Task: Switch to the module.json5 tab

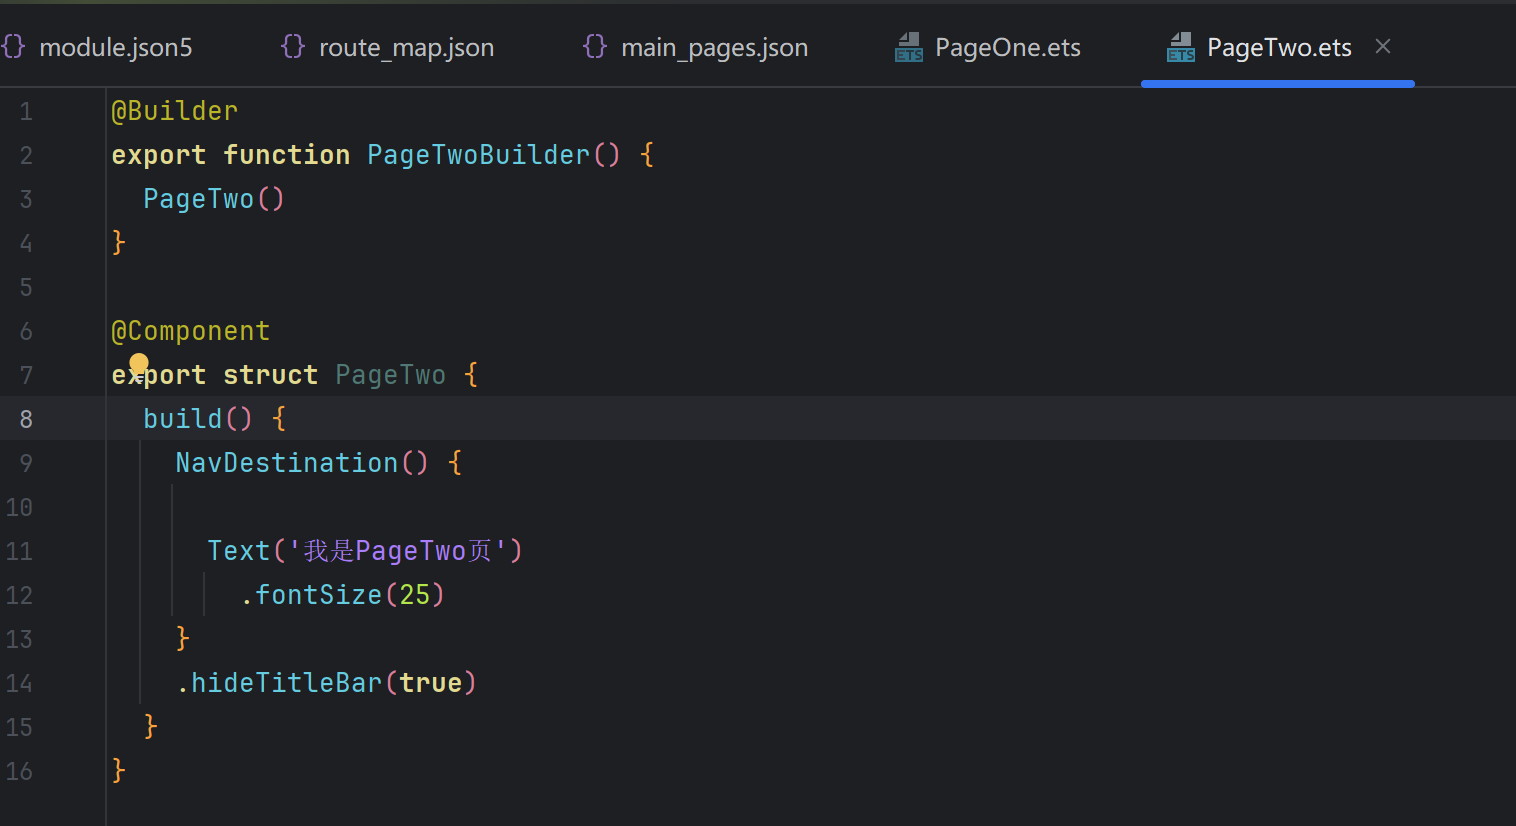Action: click(x=115, y=48)
